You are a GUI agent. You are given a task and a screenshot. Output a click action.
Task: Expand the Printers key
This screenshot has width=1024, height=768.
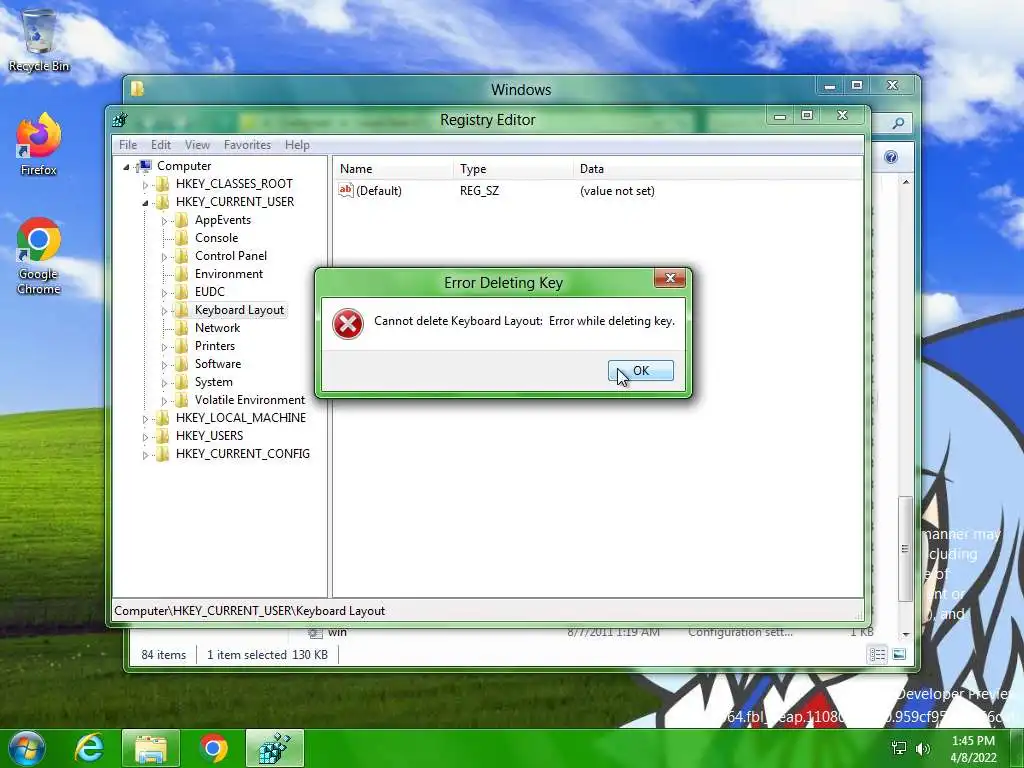coord(164,347)
